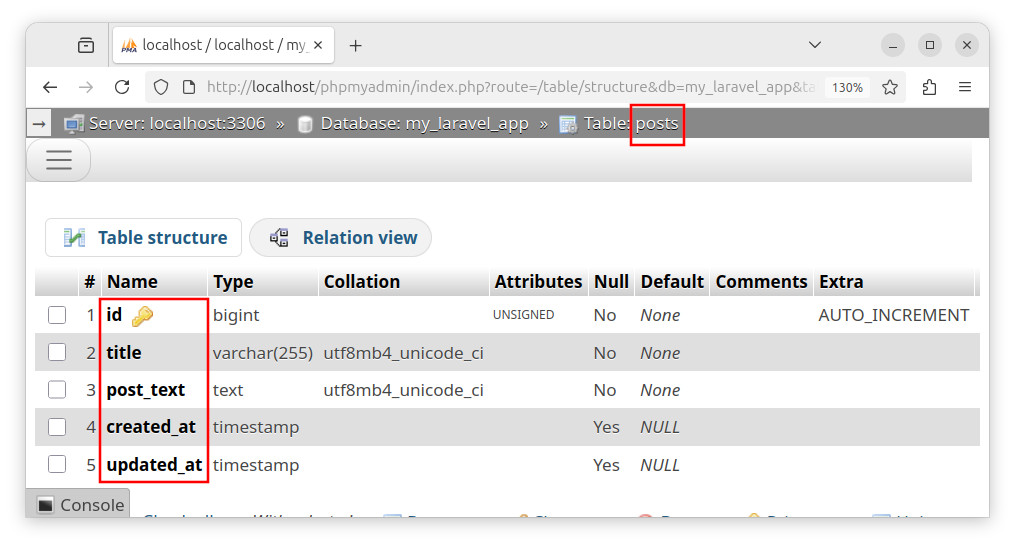Open the recent browsing view icon

pos(85,45)
